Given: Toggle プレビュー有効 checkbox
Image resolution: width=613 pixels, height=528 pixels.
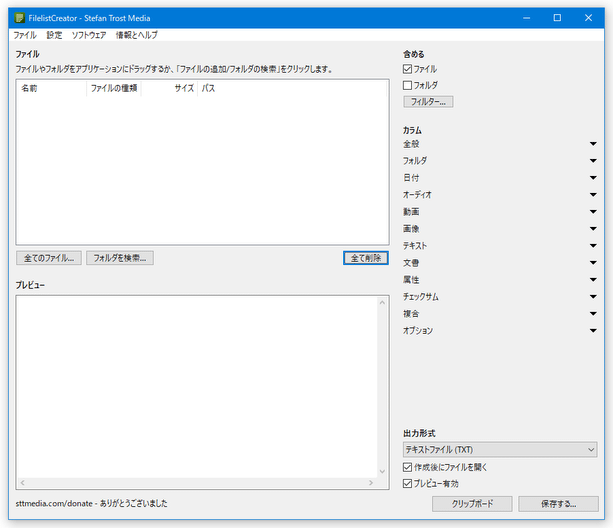Looking at the screenshot, I should tap(407, 483).
